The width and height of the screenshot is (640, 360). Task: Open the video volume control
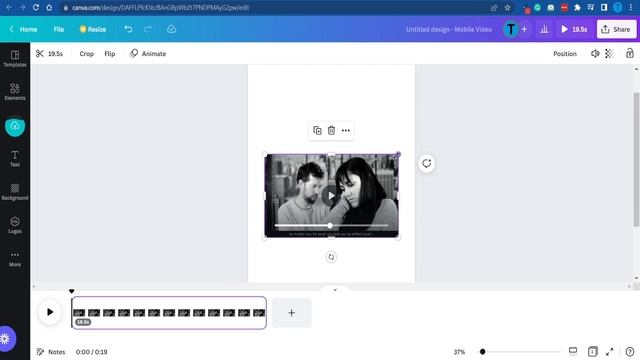(595, 53)
